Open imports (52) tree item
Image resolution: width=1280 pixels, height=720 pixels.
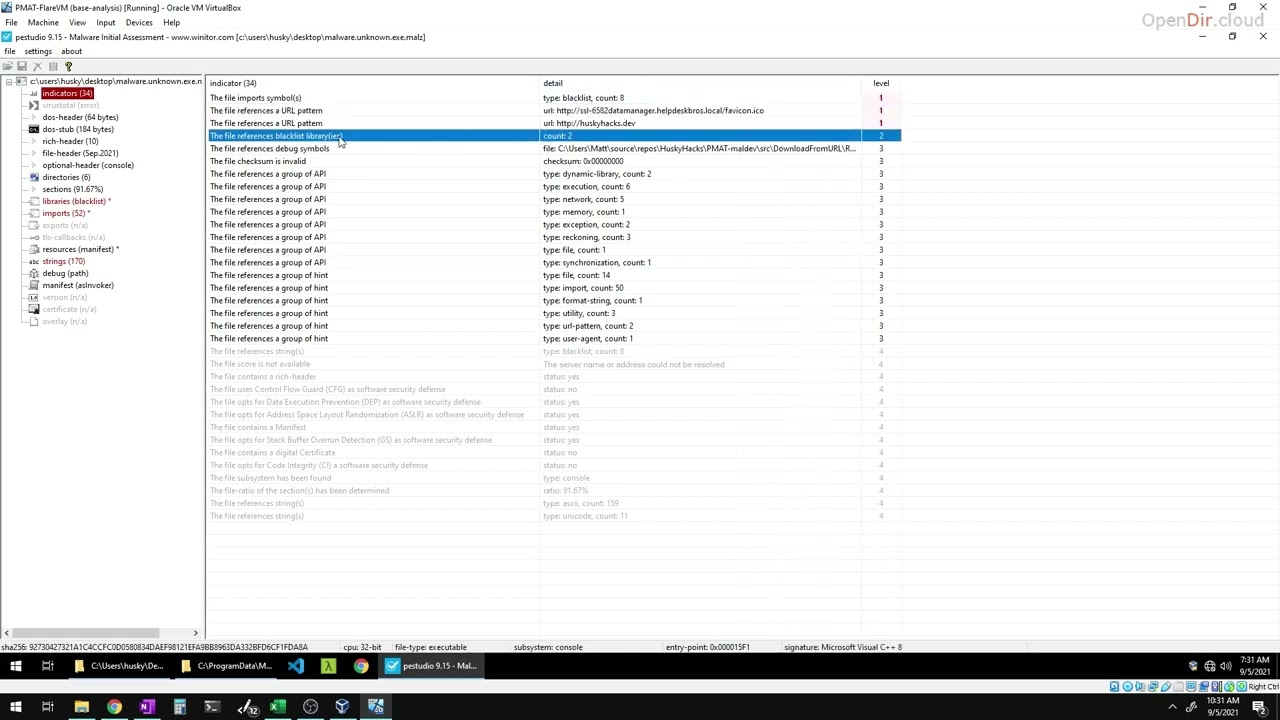point(66,213)
